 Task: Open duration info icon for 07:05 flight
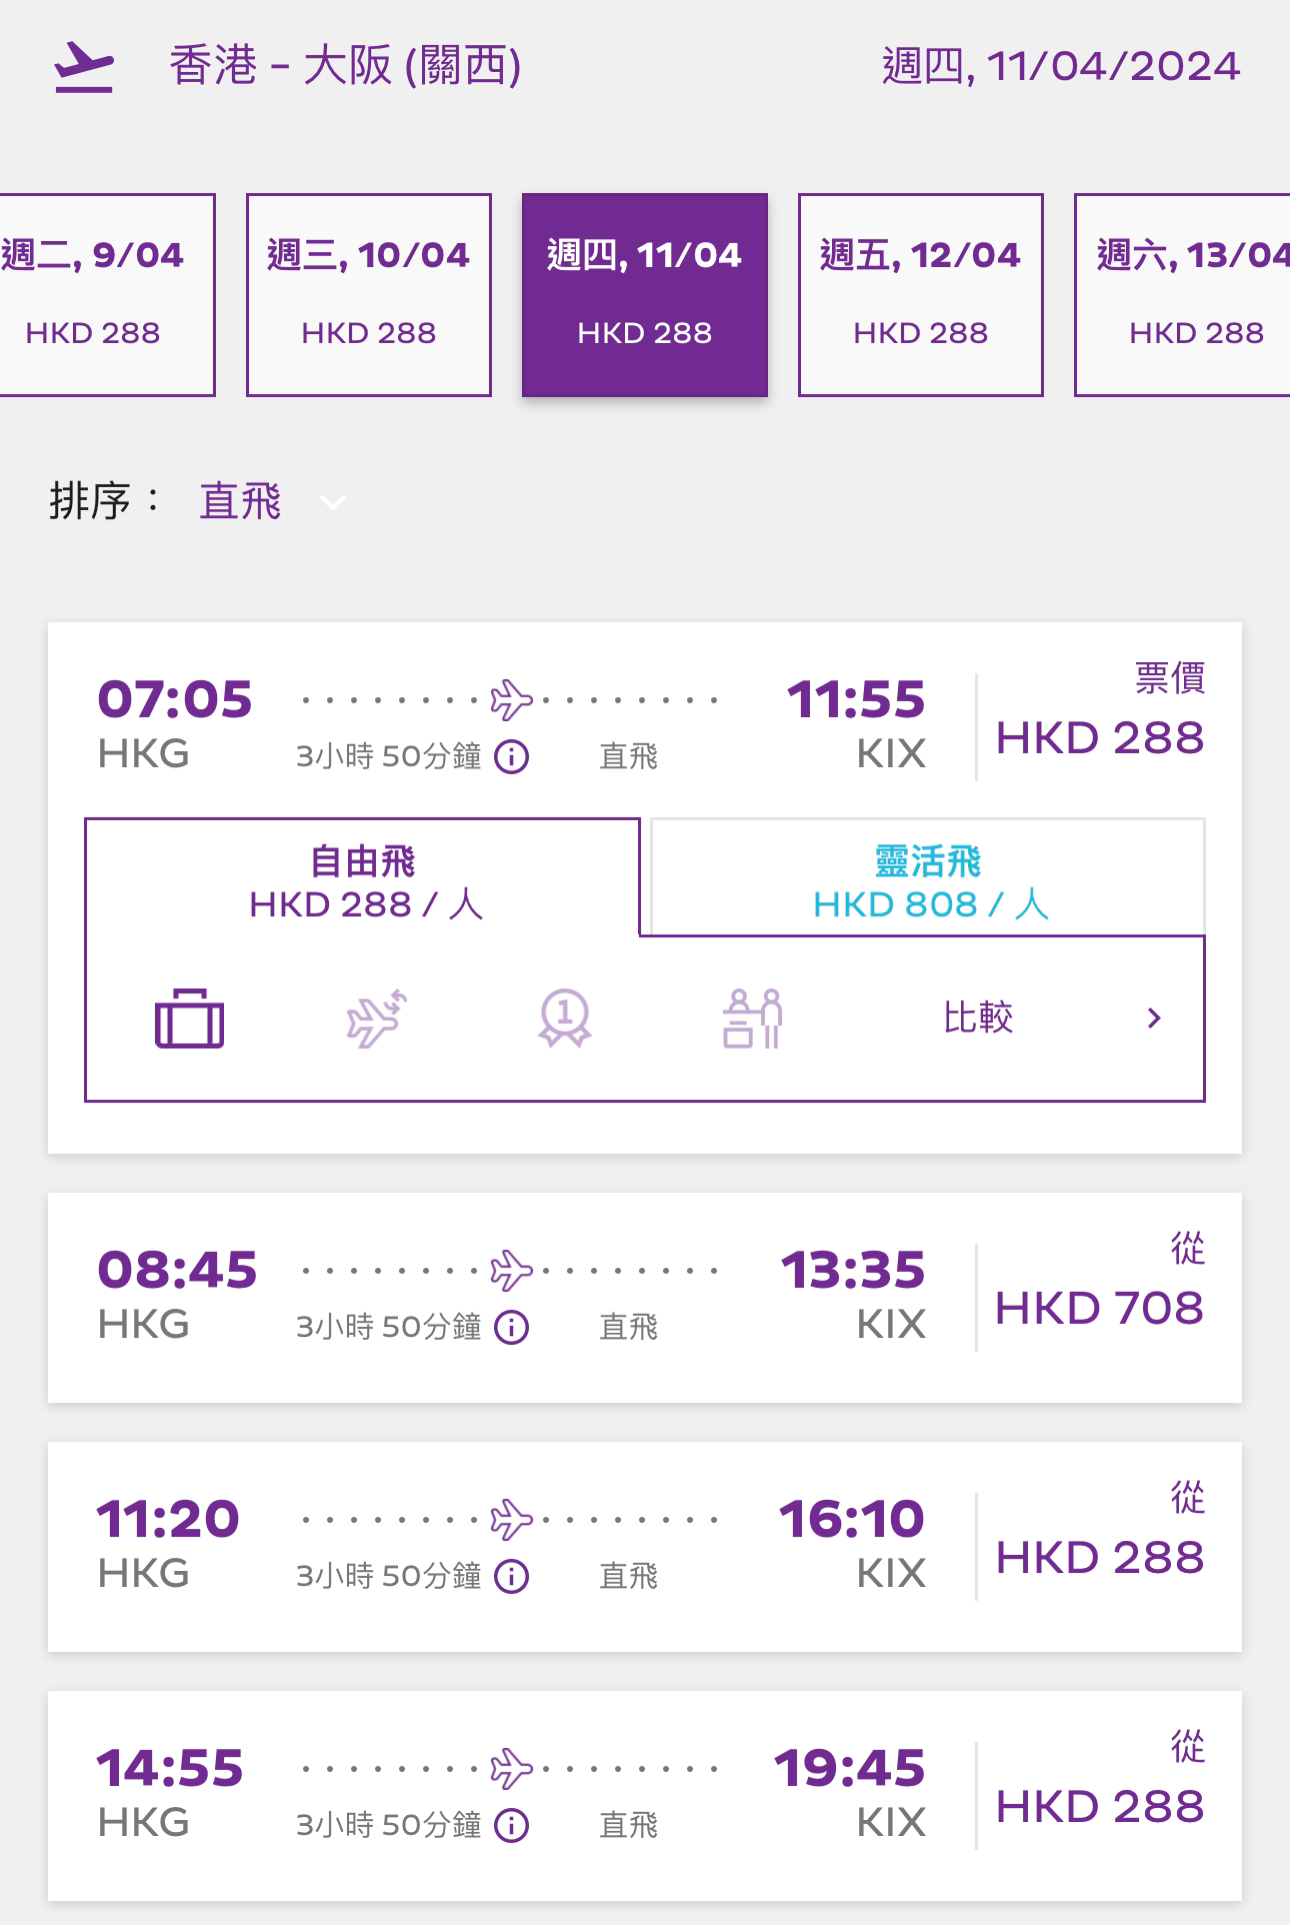coord(512,757)
